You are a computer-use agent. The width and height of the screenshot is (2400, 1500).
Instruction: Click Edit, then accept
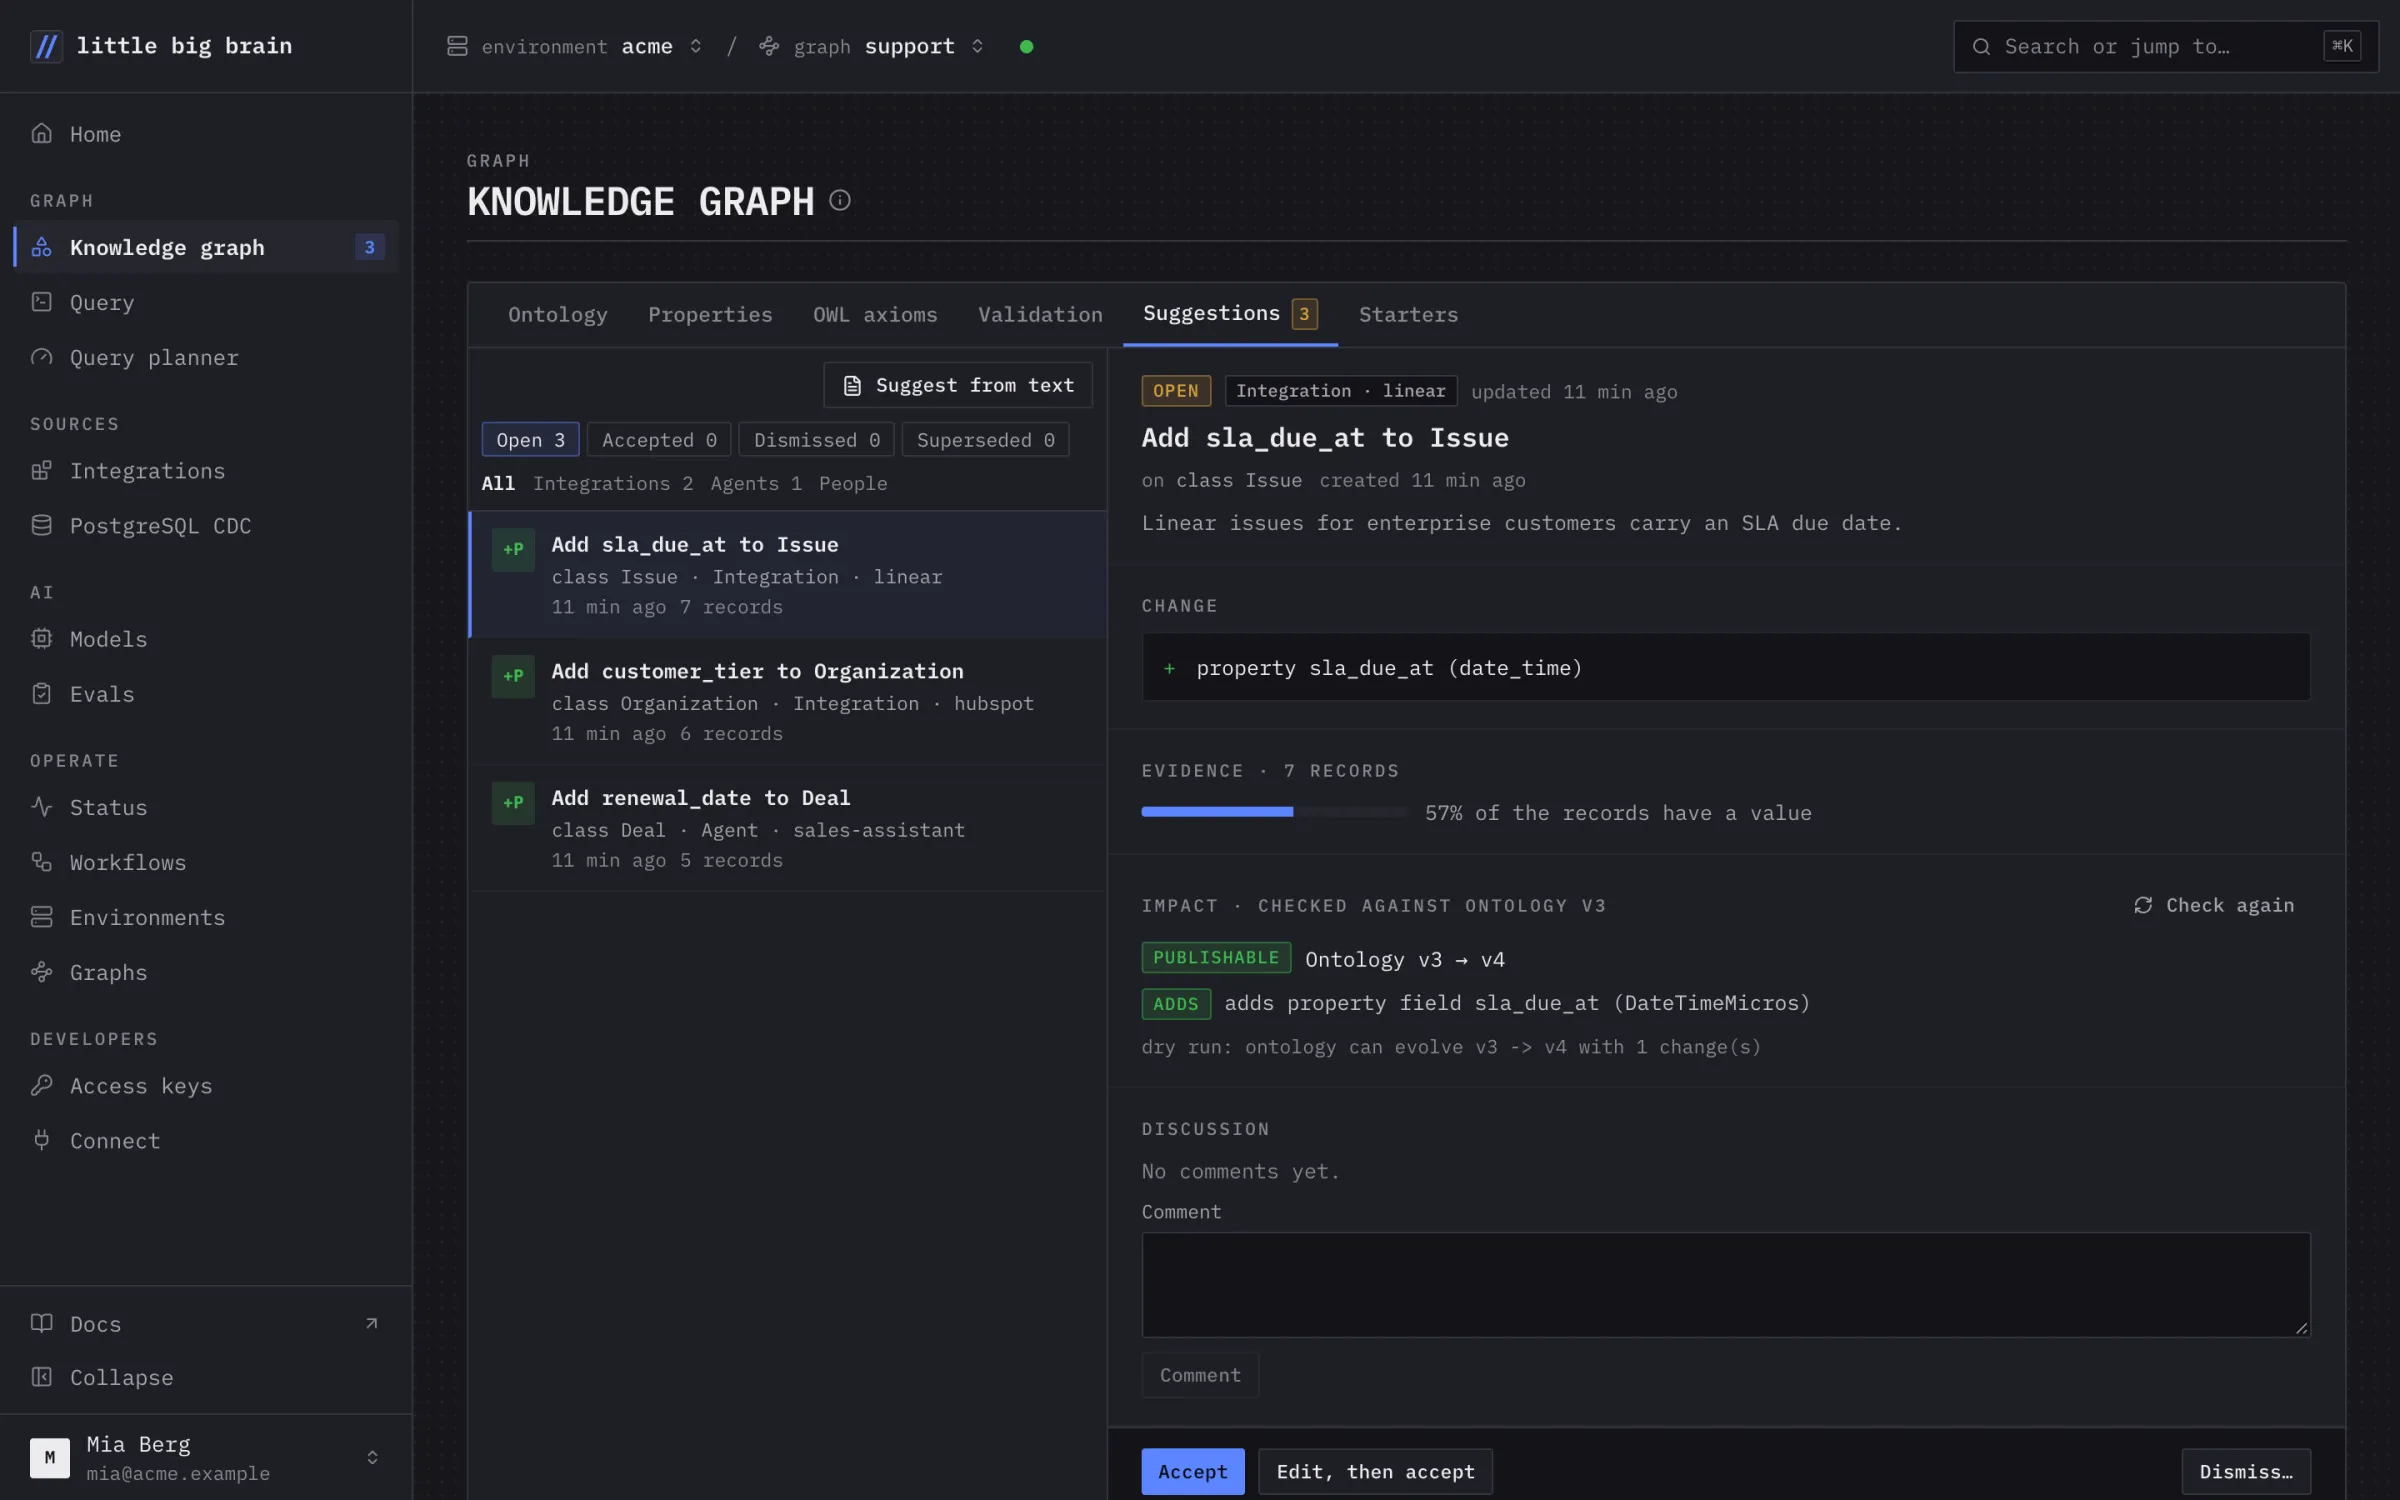(1375, 1471)
